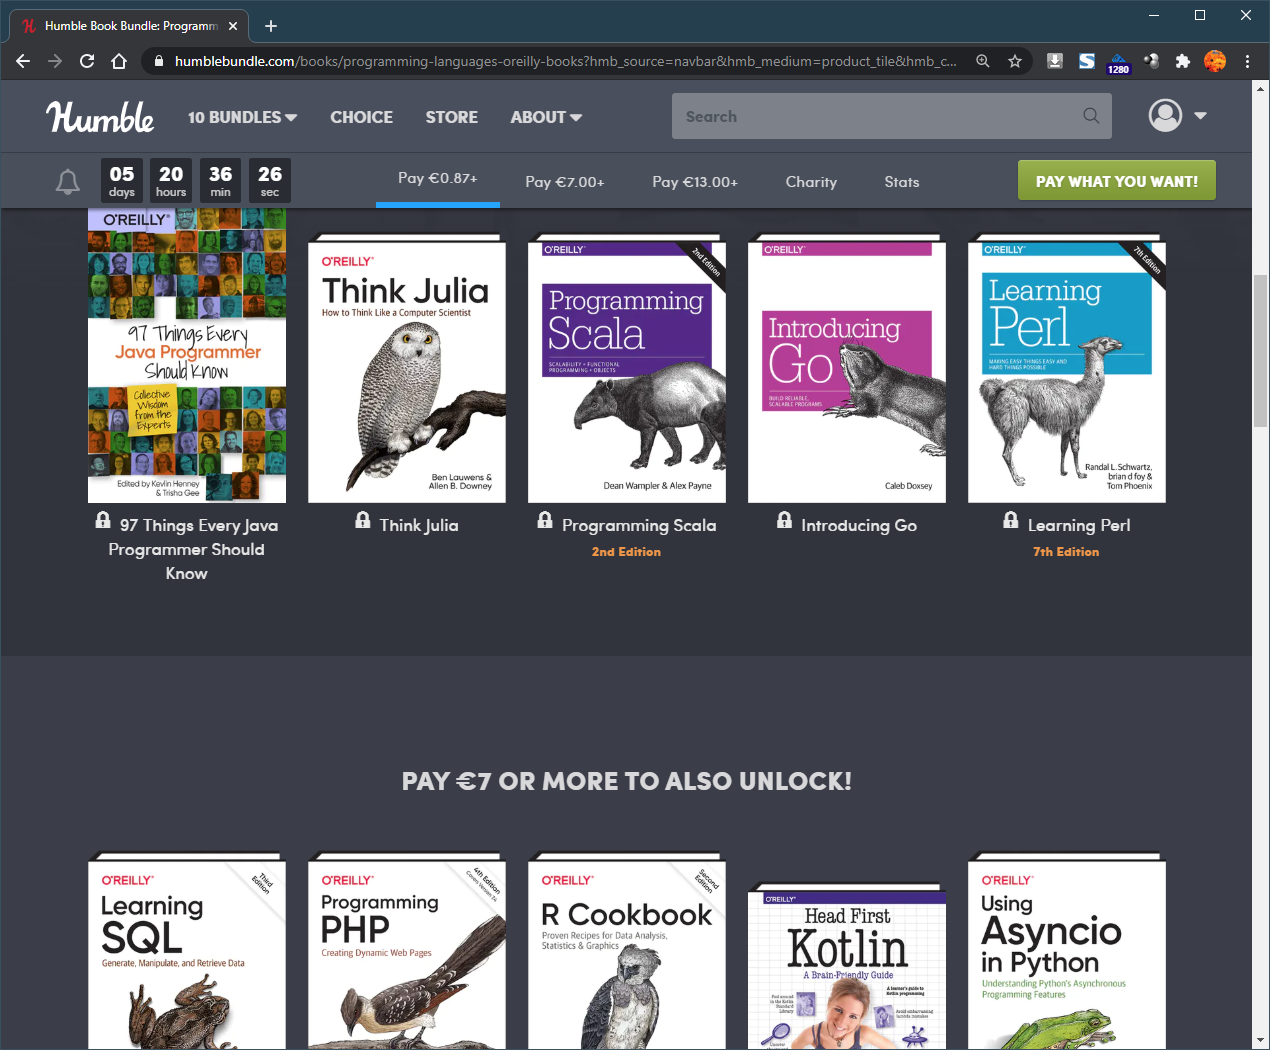Viewport: 1270px width, 1050px height.
Task: Click the download extension icon
Action: point(1054,61)
